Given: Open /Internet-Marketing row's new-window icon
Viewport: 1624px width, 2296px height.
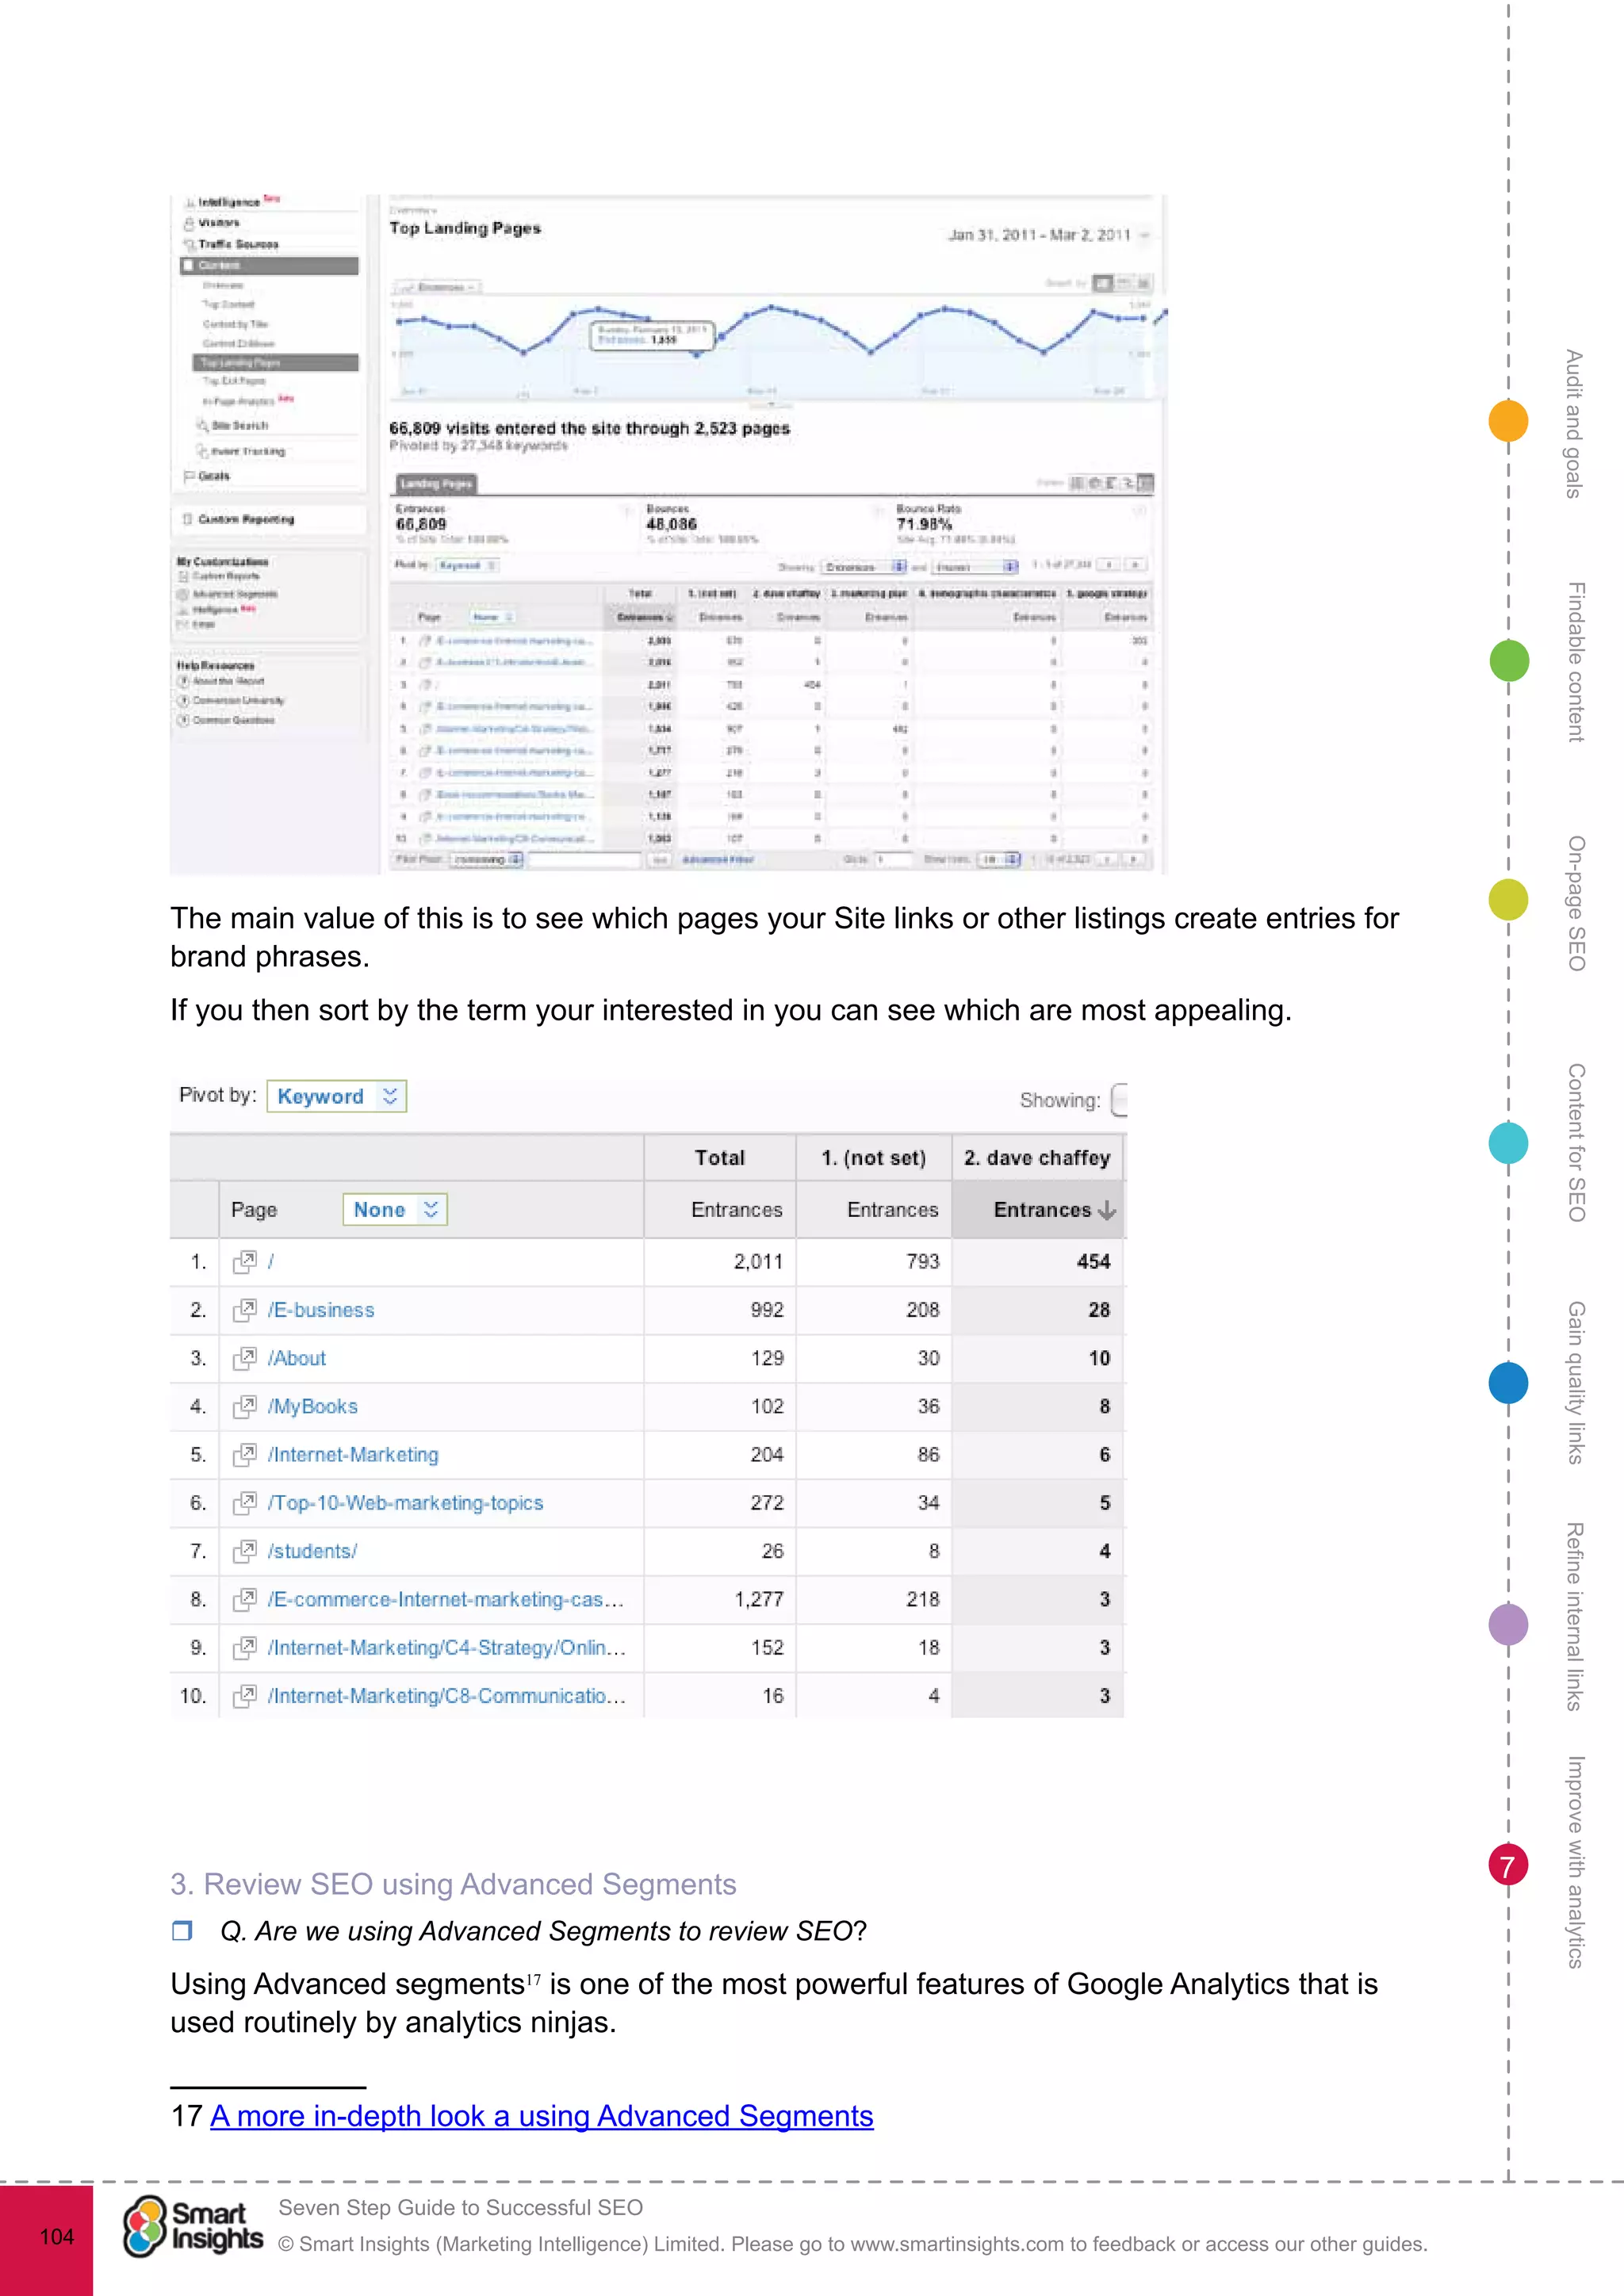Looking at the screenshot, I should coord(244,1455).
